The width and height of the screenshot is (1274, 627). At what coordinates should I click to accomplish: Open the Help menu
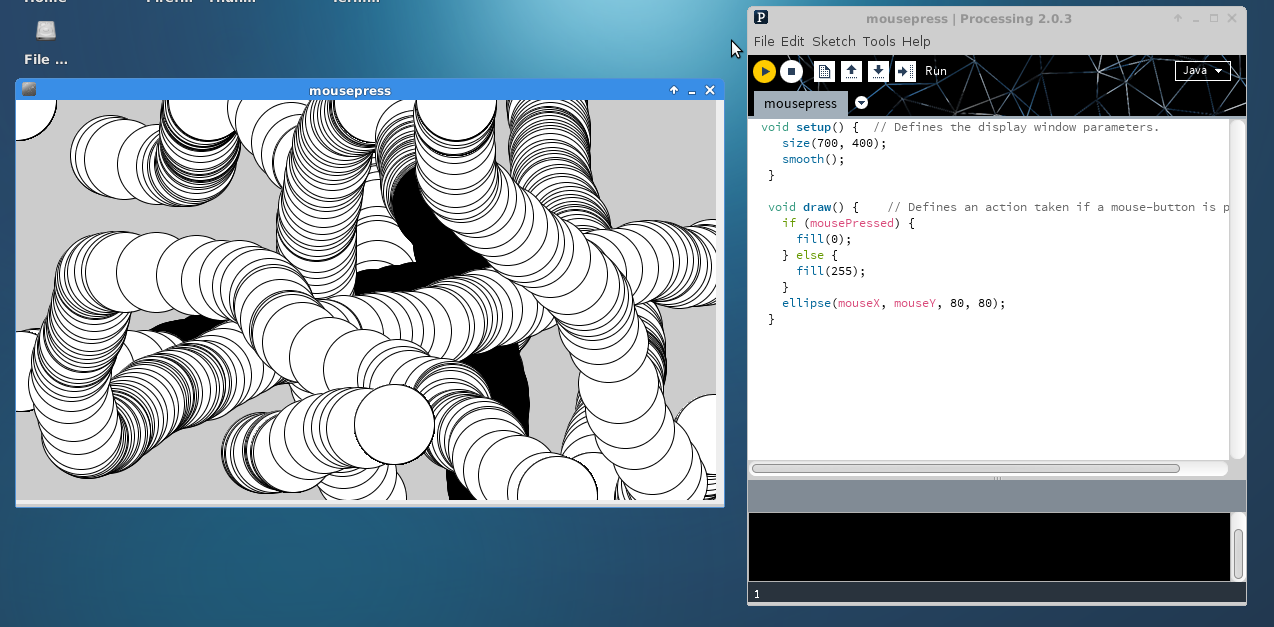pos(916,41)
